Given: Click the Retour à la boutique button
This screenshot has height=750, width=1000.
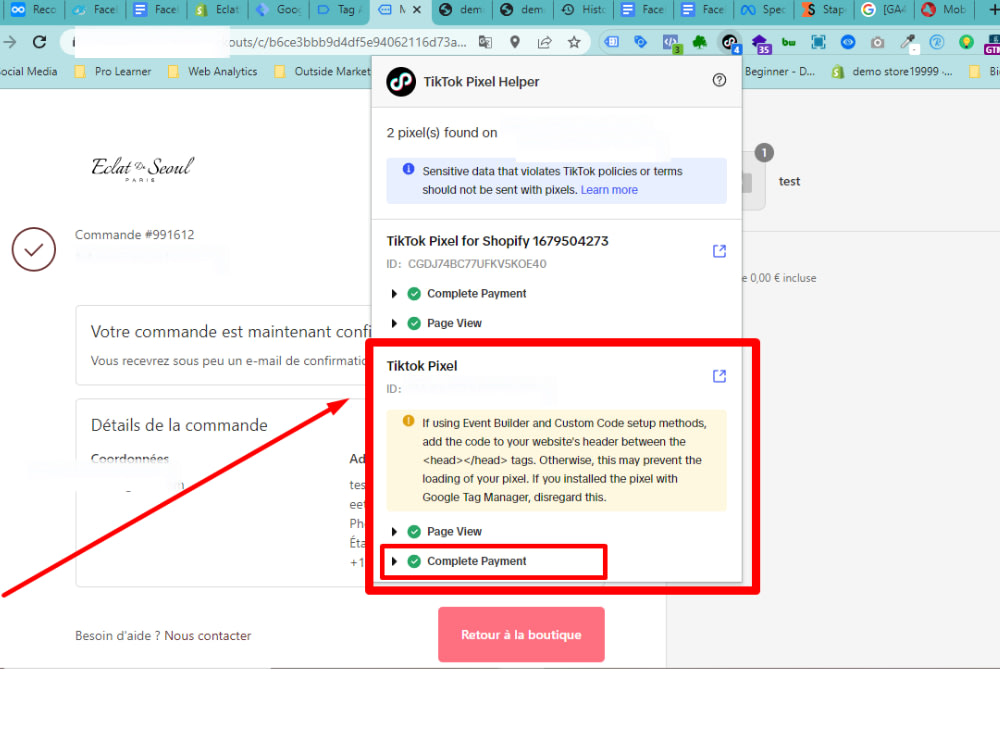Looking at the screenshot, I should click(x=521, y=634).
